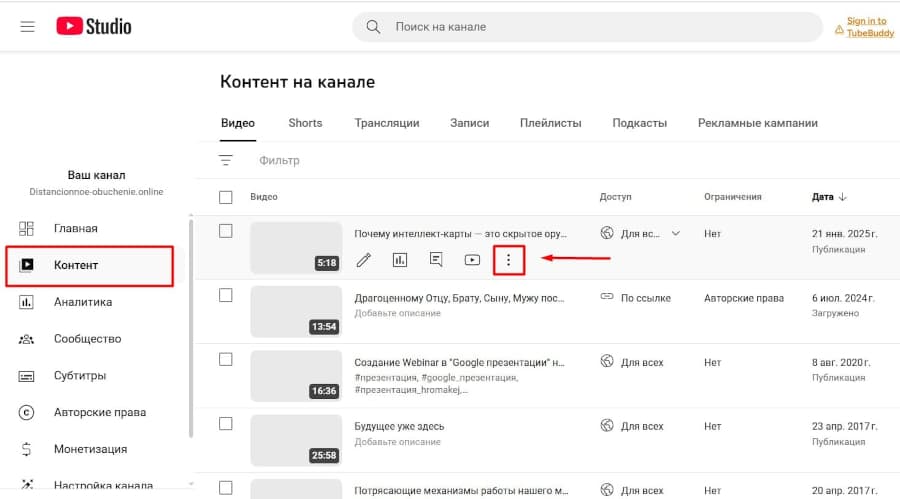
Task: Switch to the Рекламные кампании tab
Action: [x=758, y=123]
